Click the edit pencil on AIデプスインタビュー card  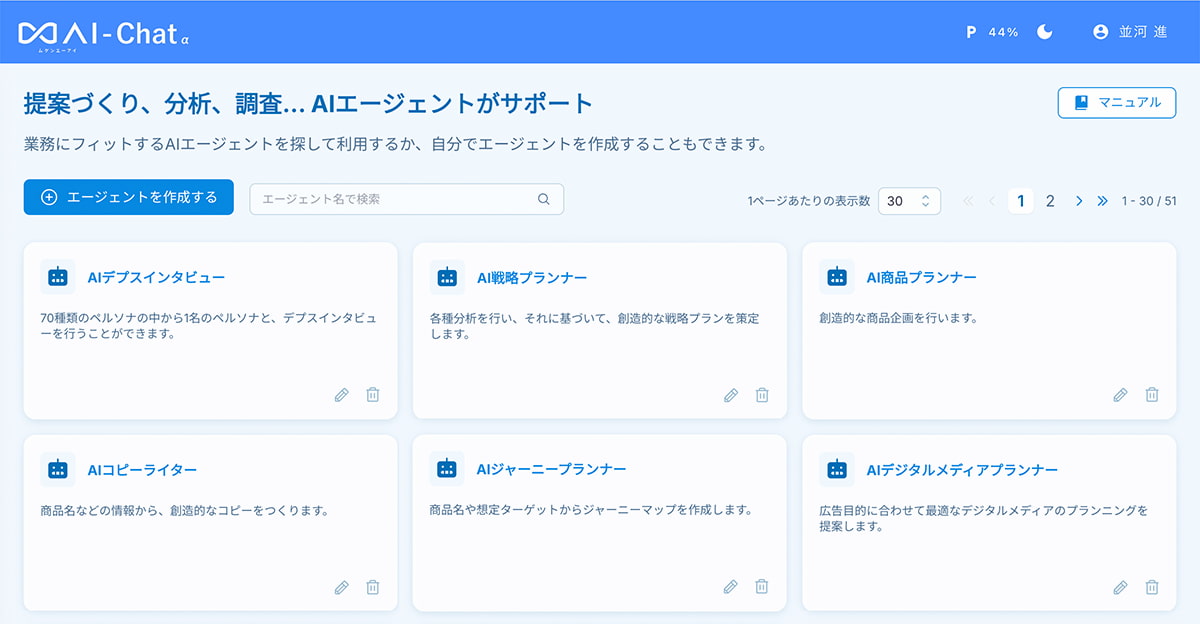342,395
